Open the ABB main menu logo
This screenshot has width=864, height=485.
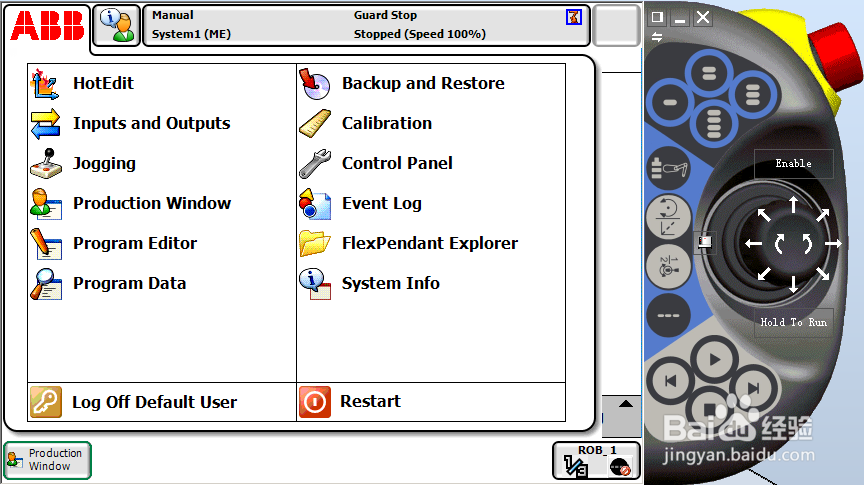[47, 26]
